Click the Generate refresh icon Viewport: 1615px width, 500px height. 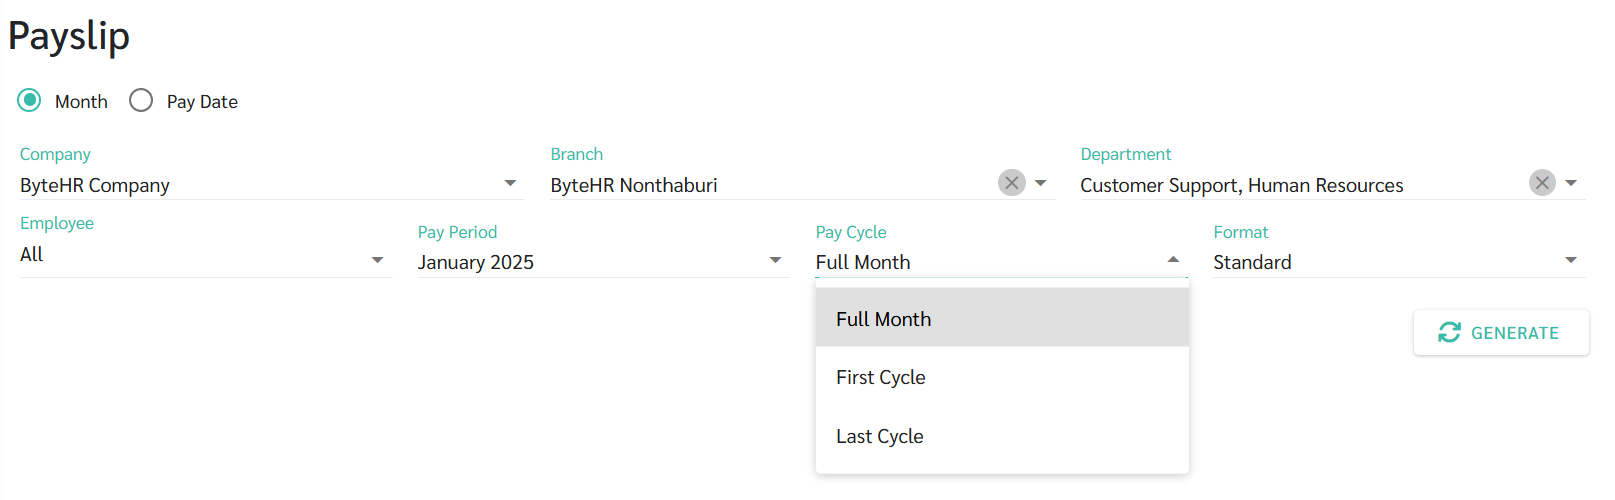tap(1449, 332)
